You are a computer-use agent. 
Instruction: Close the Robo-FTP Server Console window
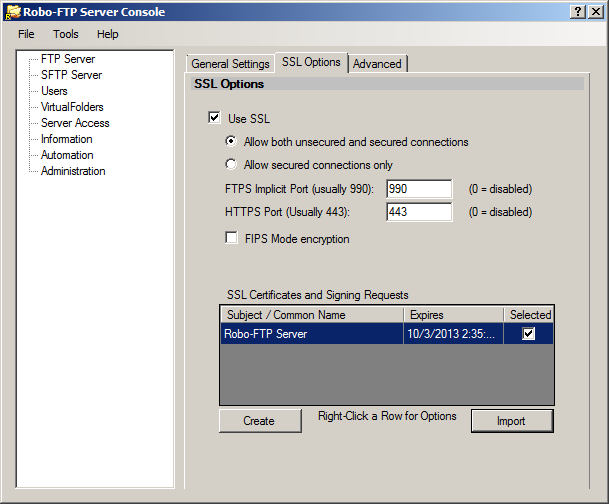[595, 12]
